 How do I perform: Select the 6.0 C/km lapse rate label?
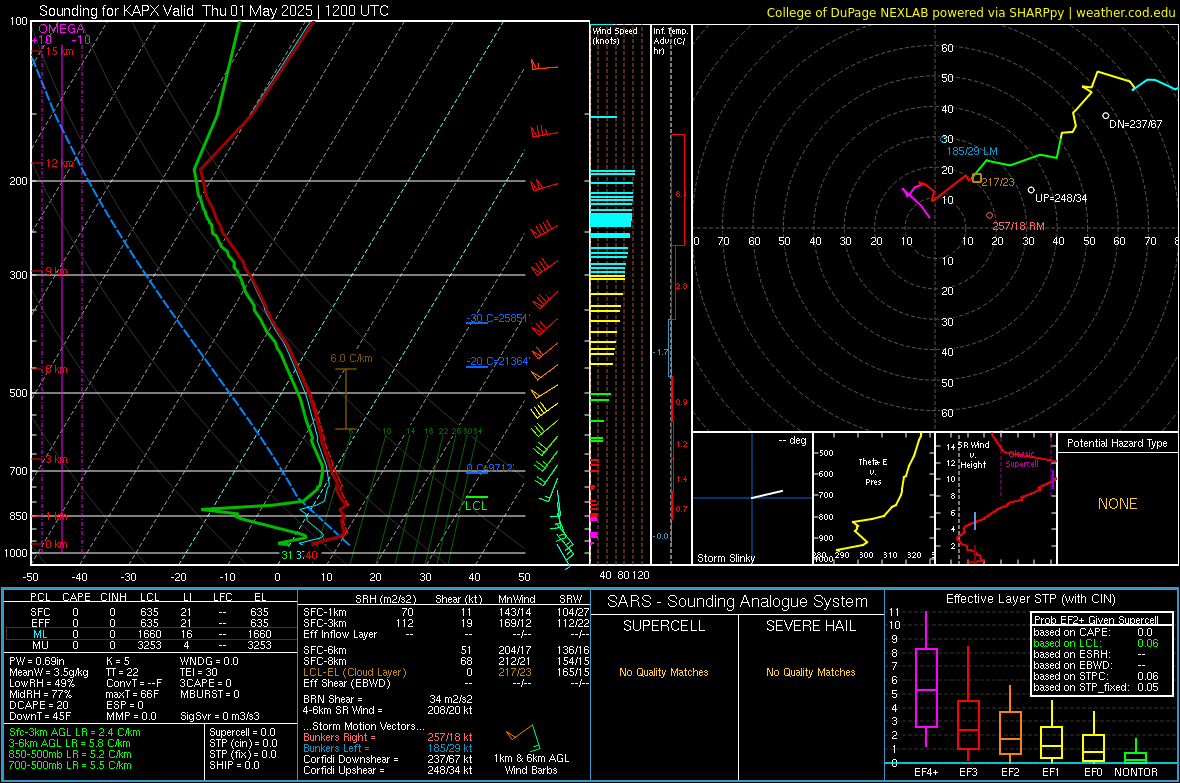(351, 358)
